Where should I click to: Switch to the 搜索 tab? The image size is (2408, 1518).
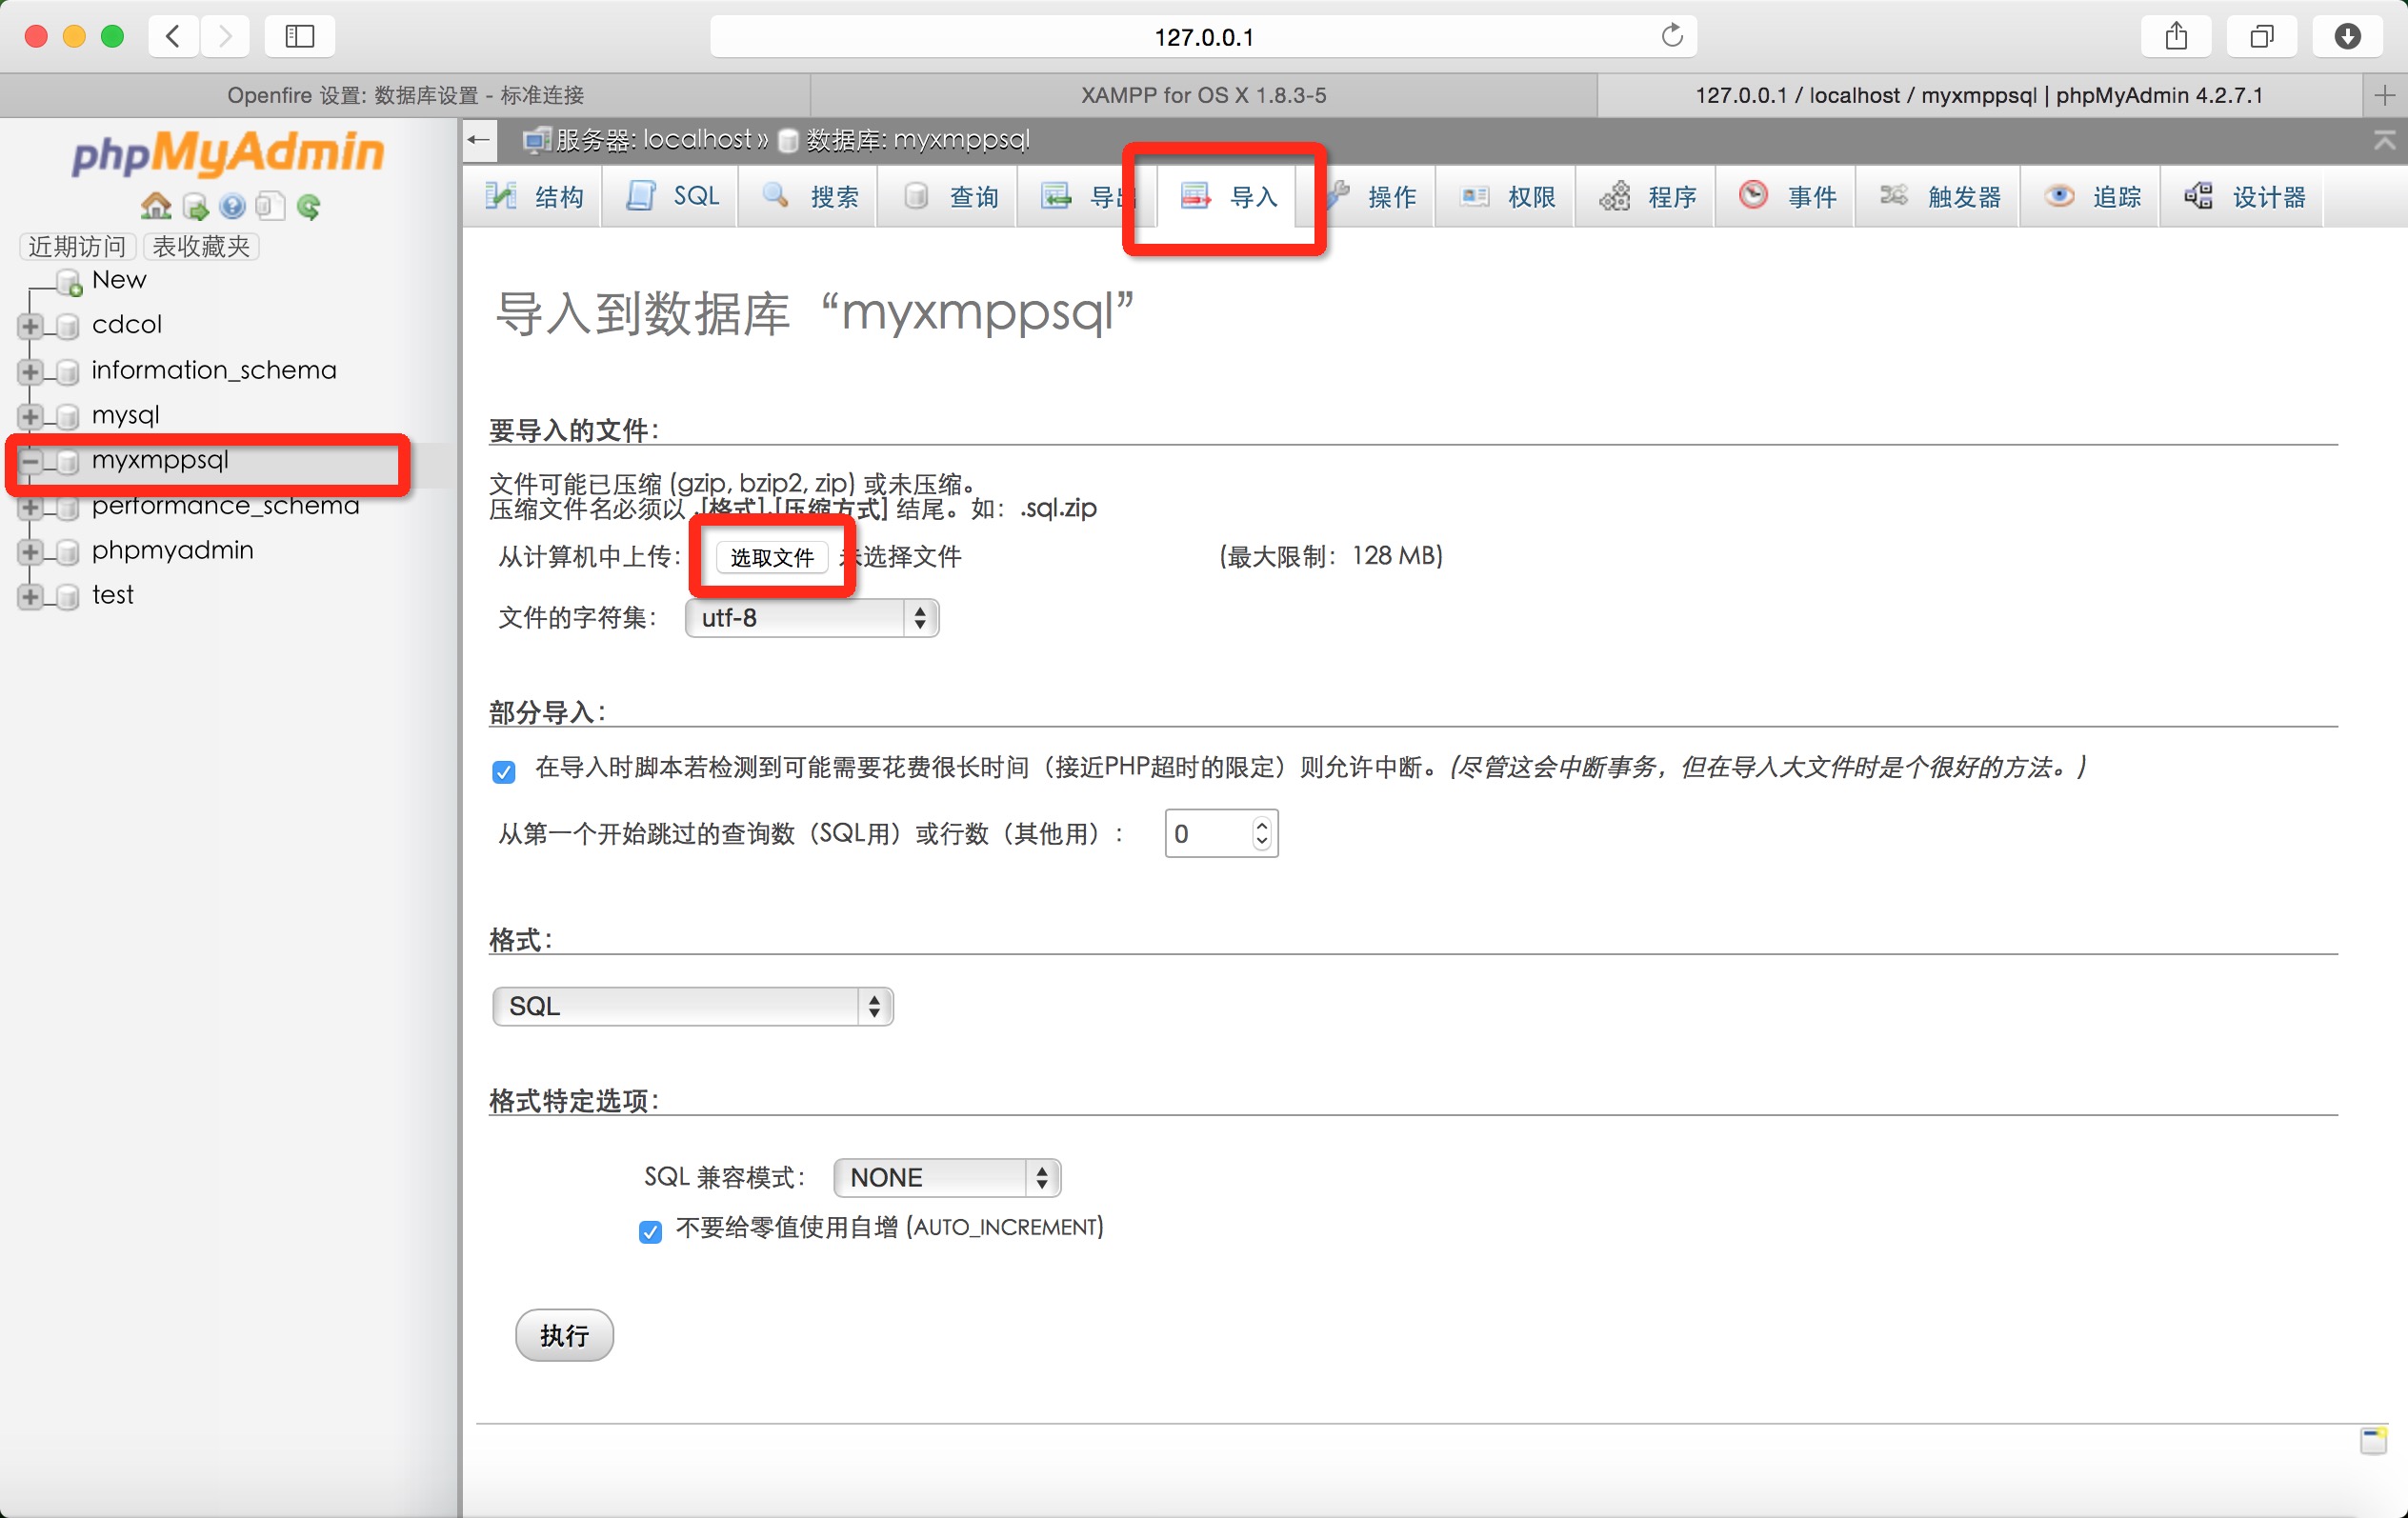tap(809, 196)
